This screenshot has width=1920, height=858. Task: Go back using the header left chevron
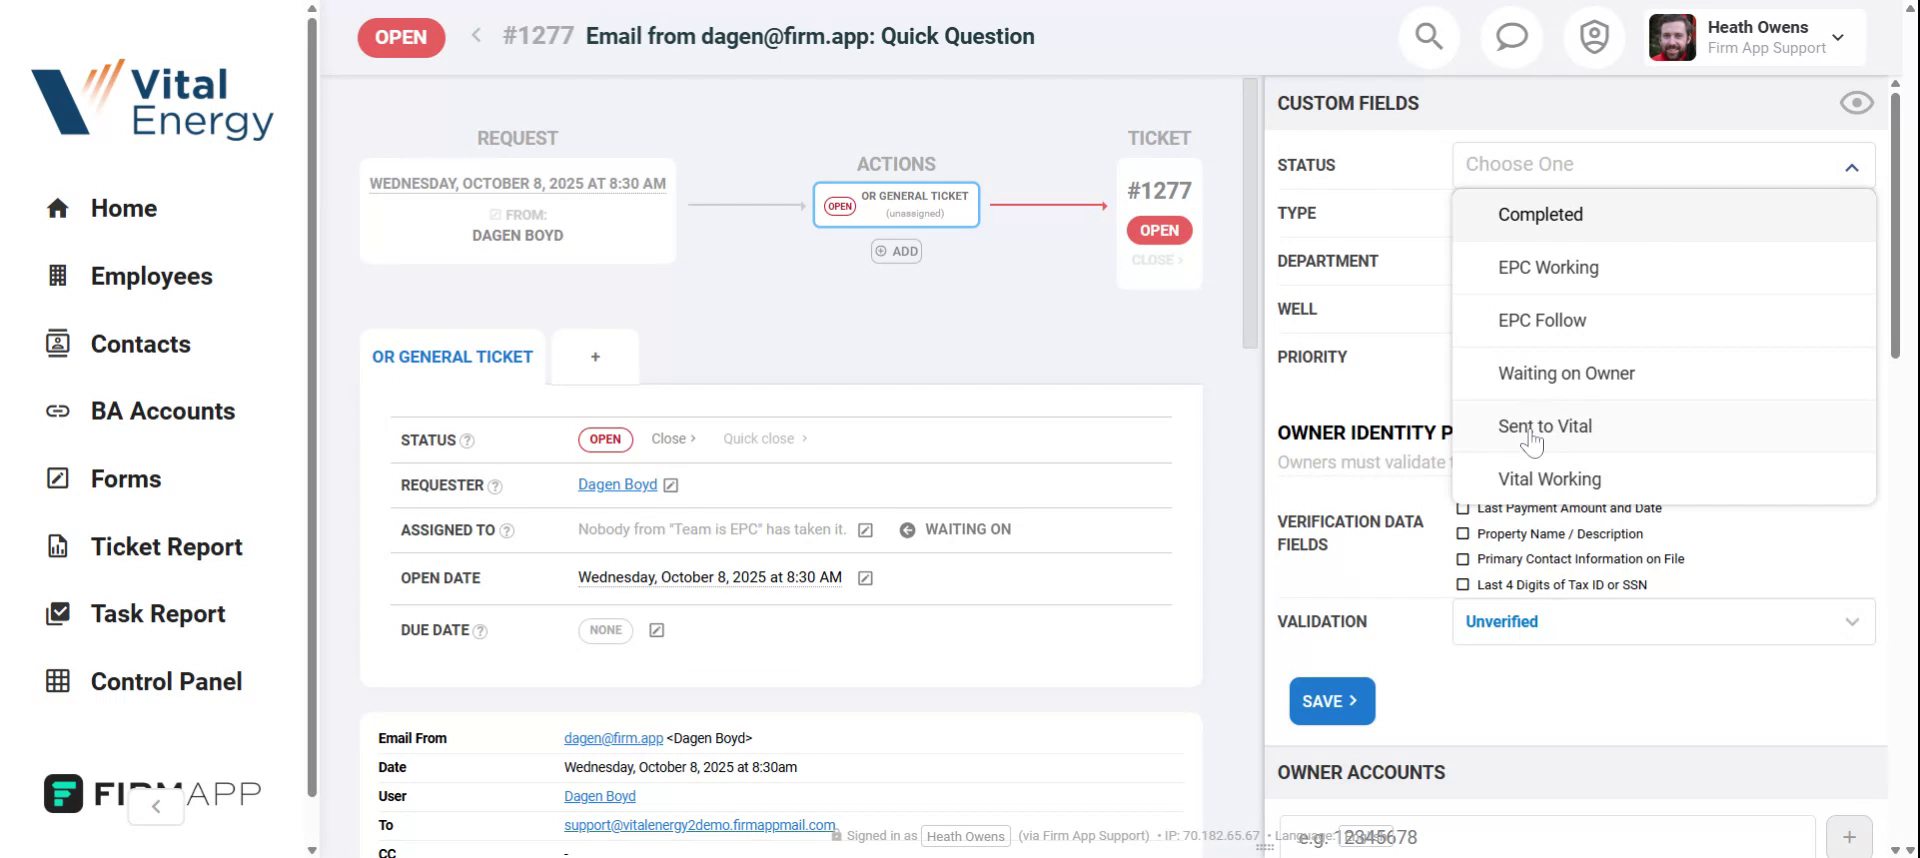[x=477, y=36]
